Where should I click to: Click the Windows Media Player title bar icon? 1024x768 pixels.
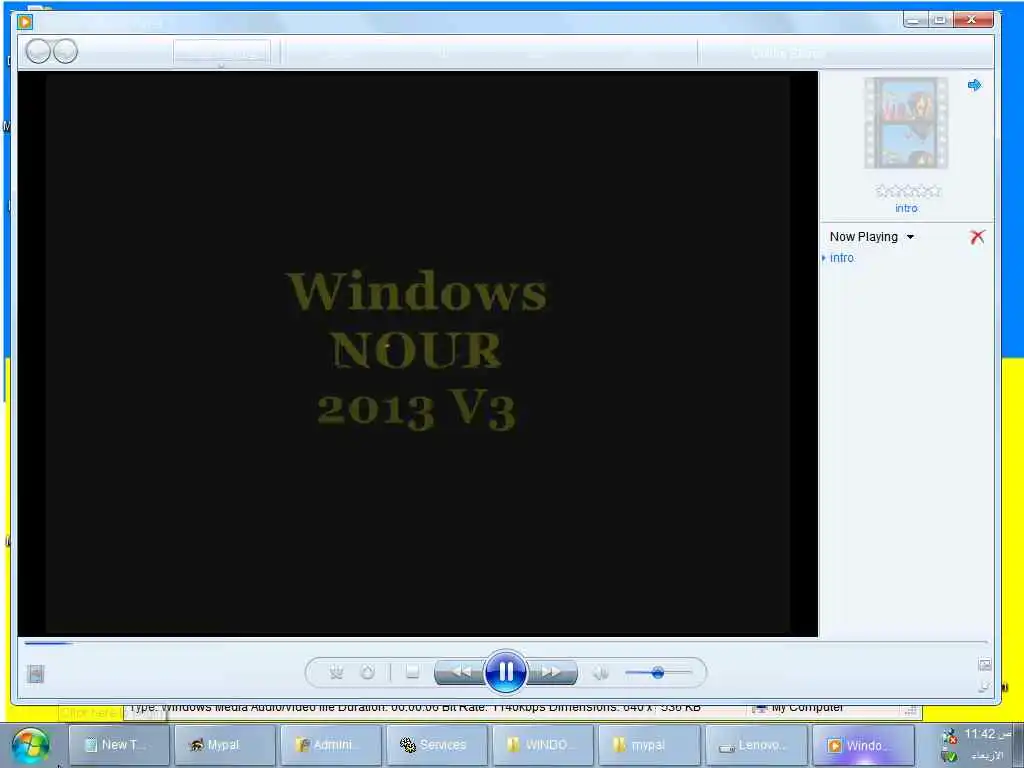click(25, 22)
